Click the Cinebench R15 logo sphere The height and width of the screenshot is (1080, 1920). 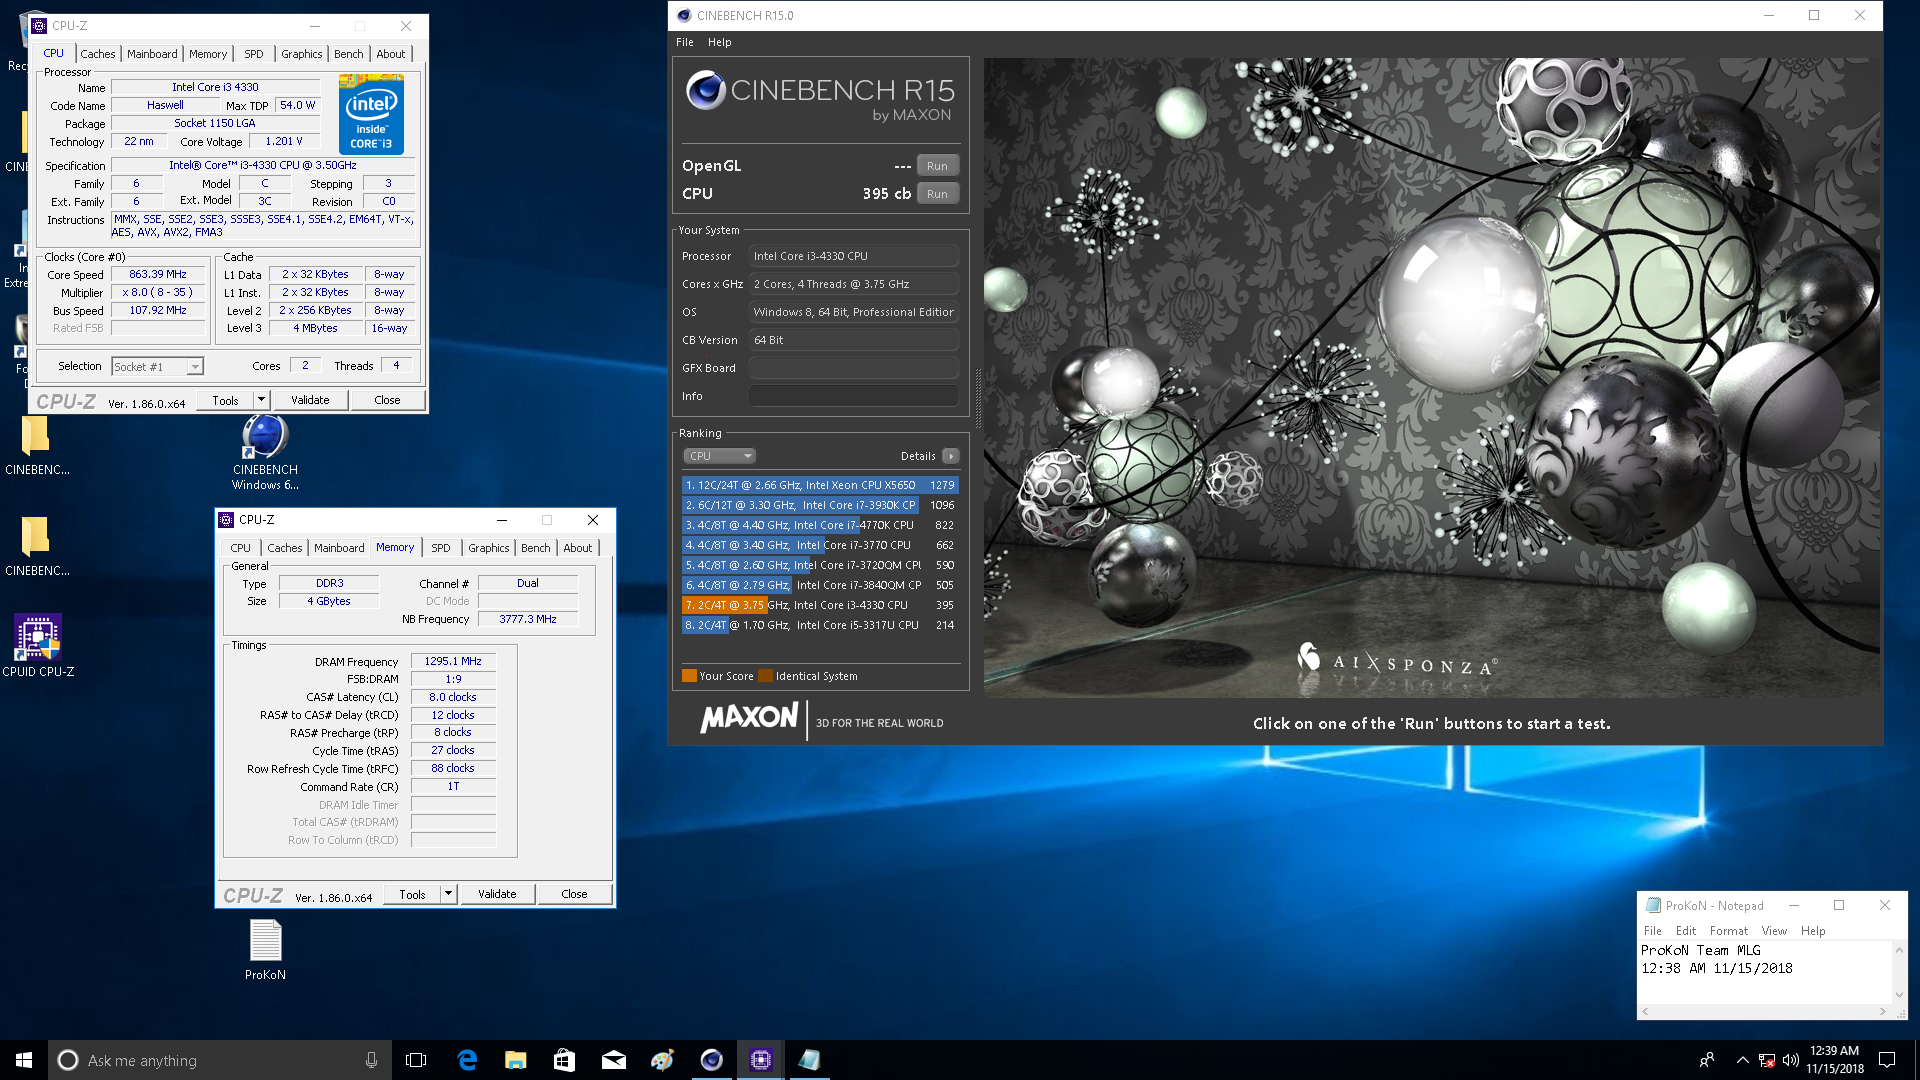tap(705, 90)
